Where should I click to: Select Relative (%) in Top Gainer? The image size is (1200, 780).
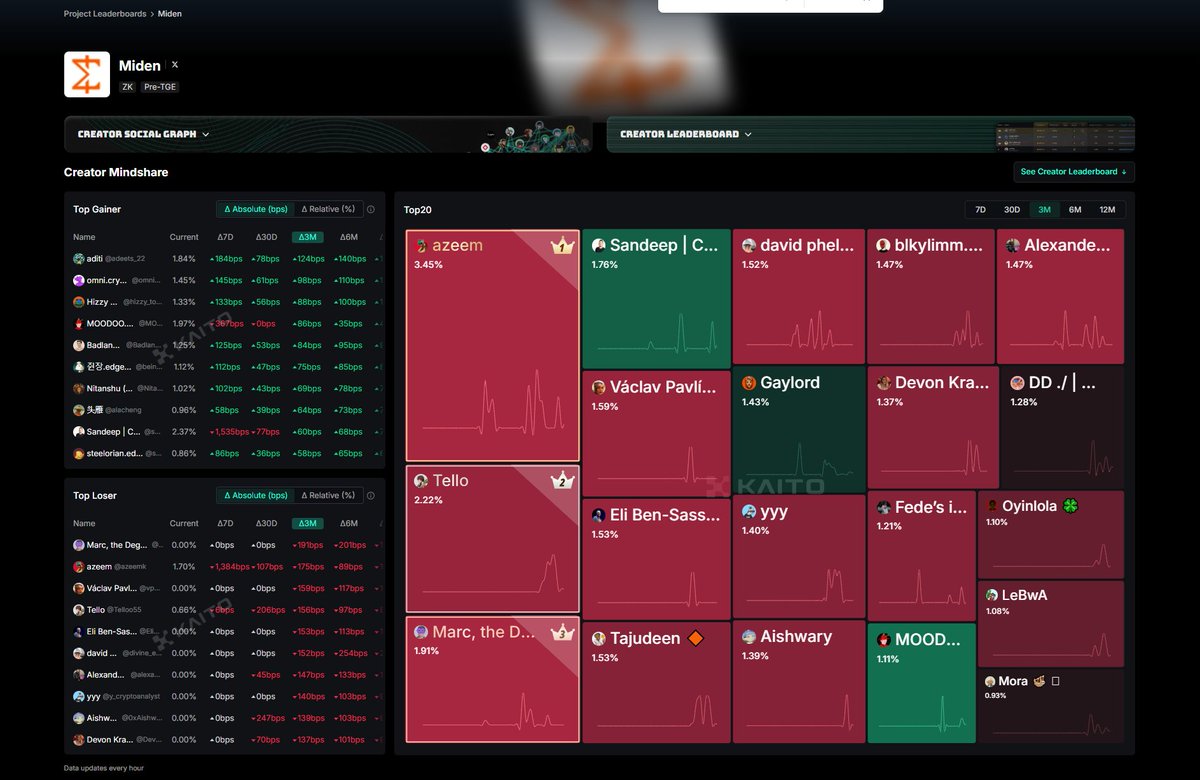tap(328, 209)
